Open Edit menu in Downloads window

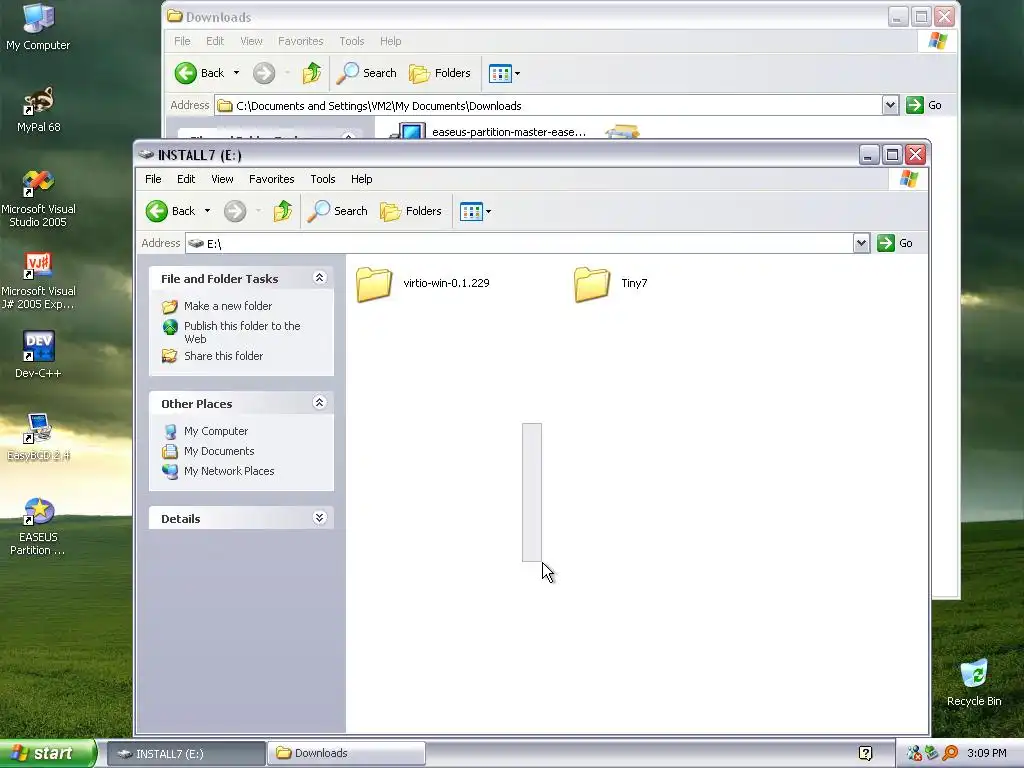tap(215, 41)
